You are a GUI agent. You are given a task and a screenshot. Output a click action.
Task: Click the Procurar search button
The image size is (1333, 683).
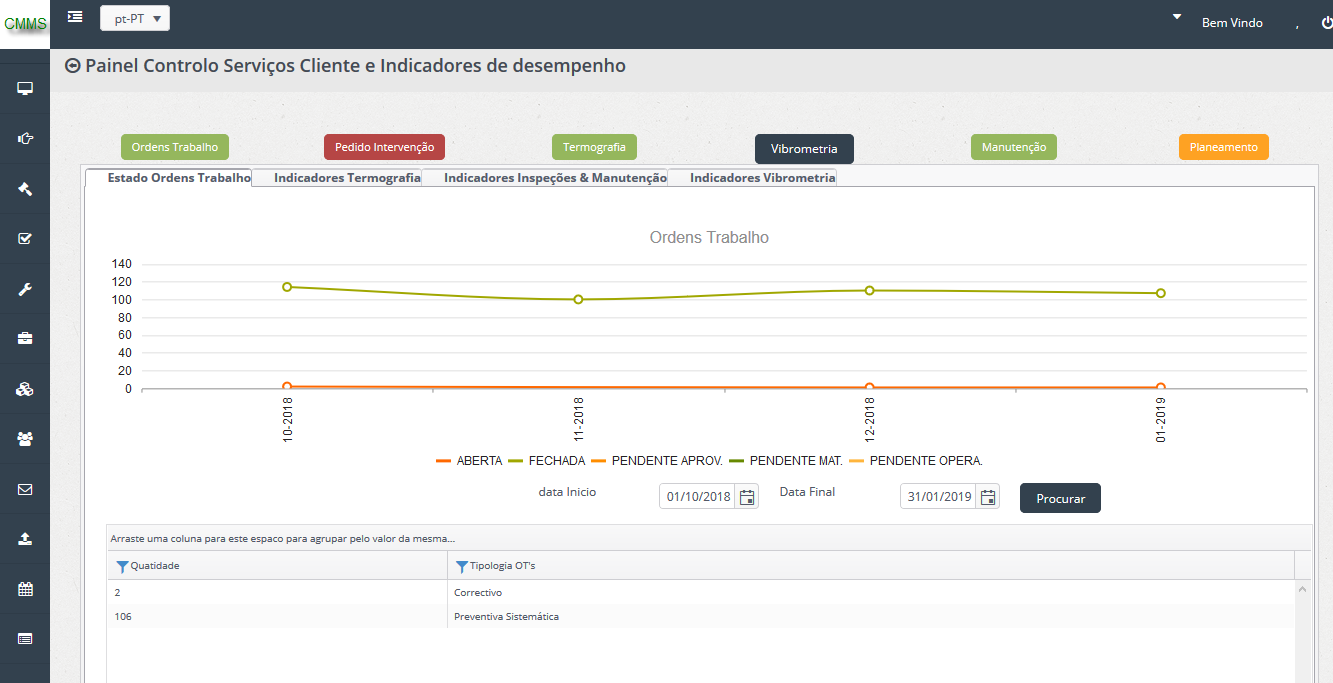[x=1060, y=498]
